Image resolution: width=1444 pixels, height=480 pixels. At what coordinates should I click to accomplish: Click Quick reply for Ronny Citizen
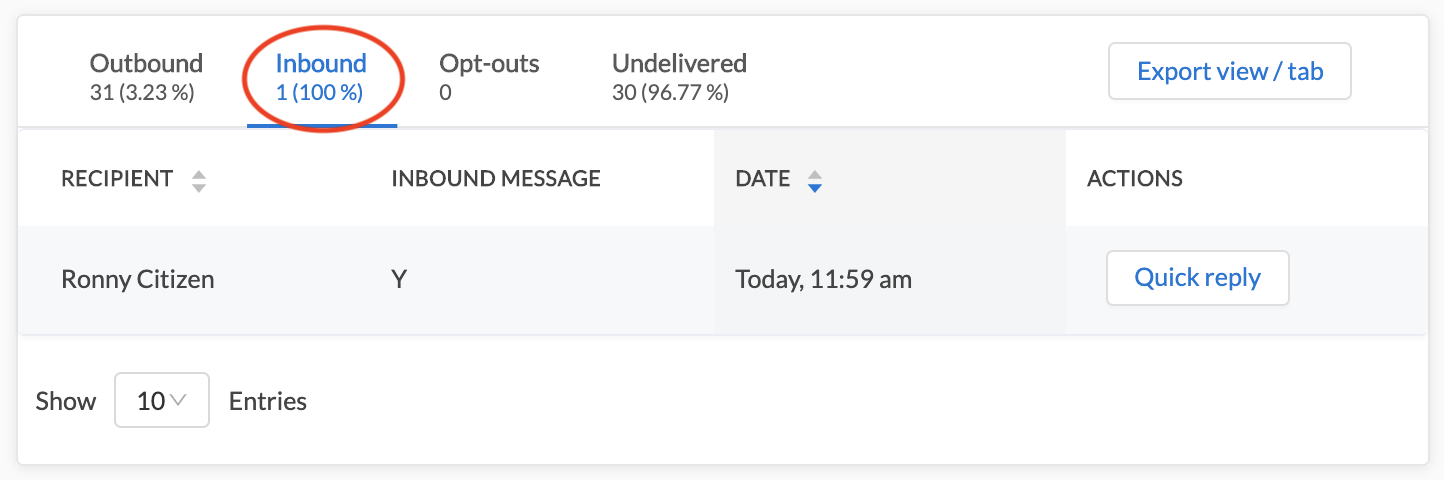(1197, 278)
